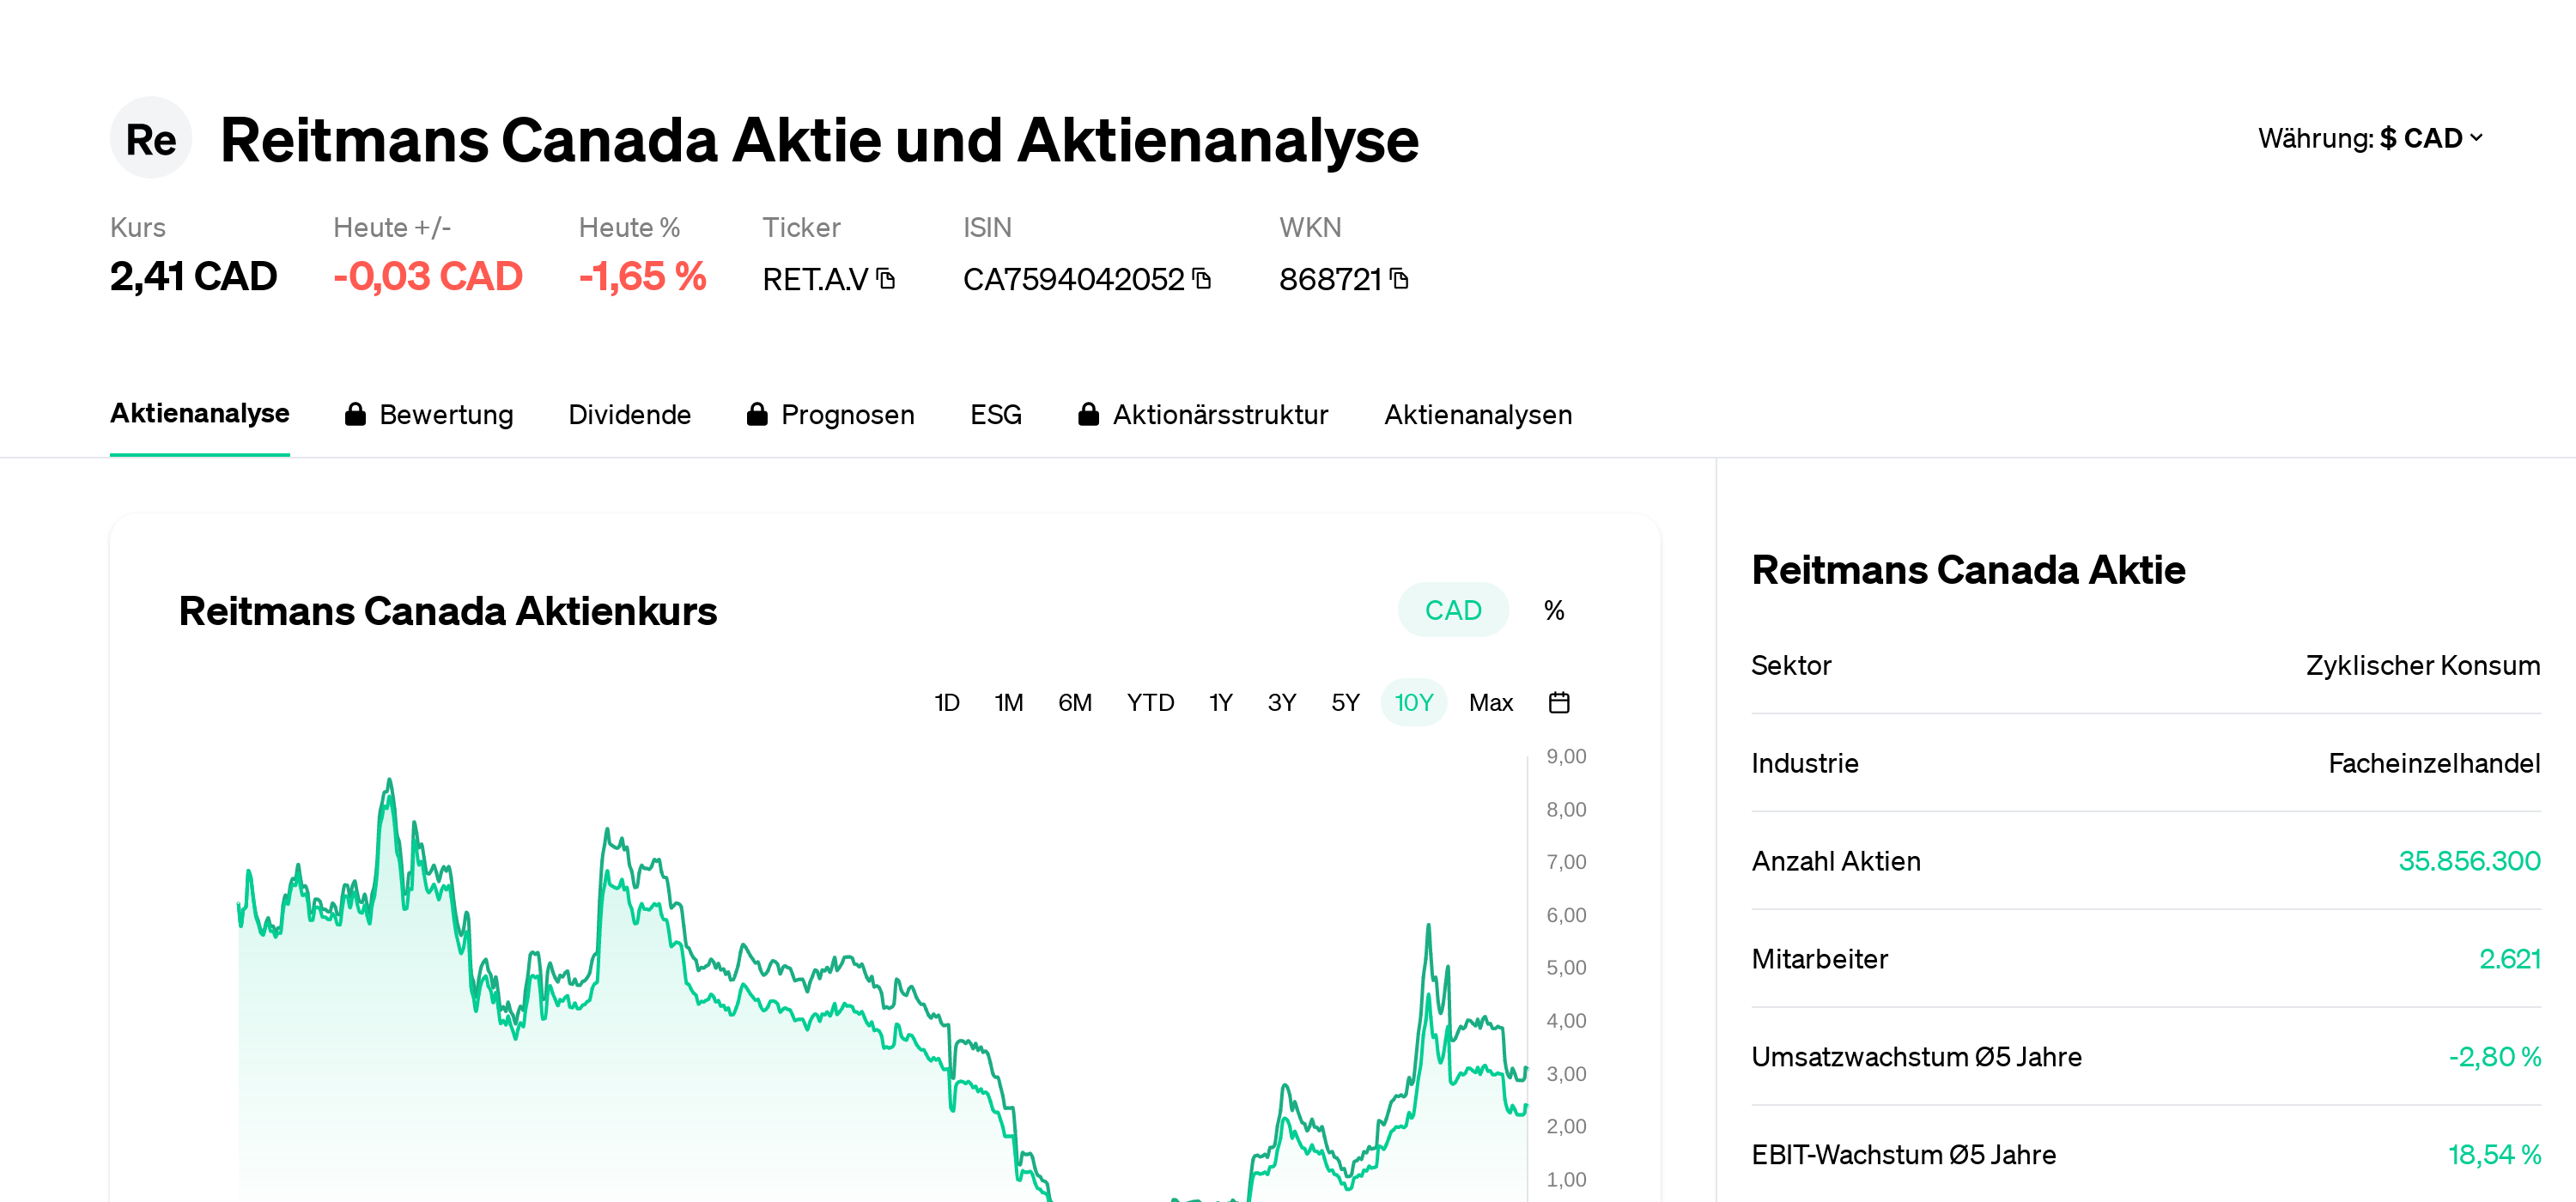Click the current price 2,41 CAD
This screenshot has width=2576, height=1202.
coord(194,277)
